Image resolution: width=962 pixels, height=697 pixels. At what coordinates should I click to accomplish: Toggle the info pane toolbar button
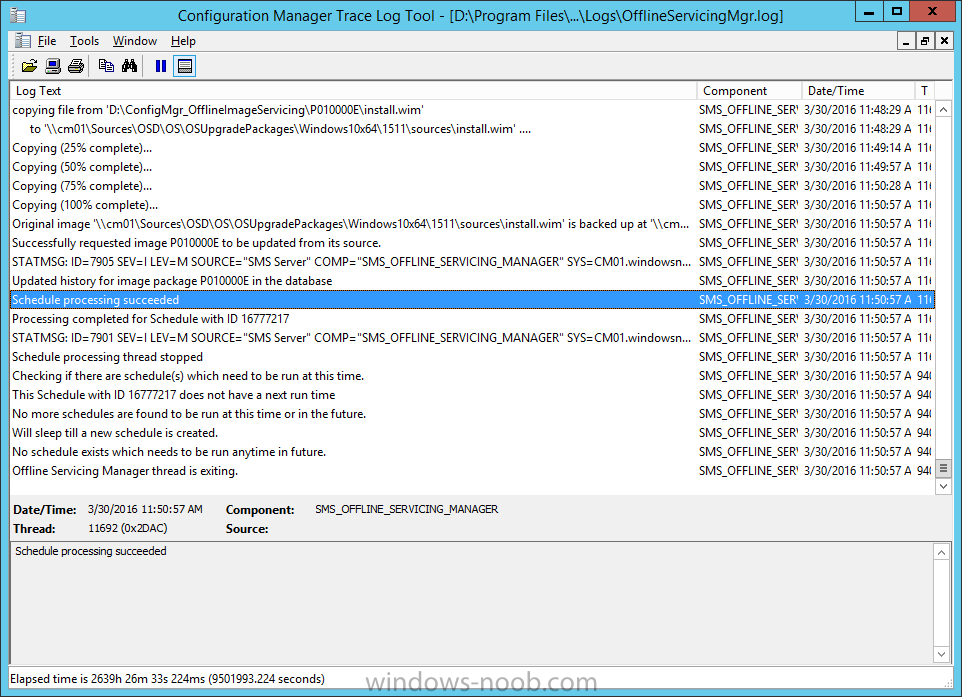(185, 66)
